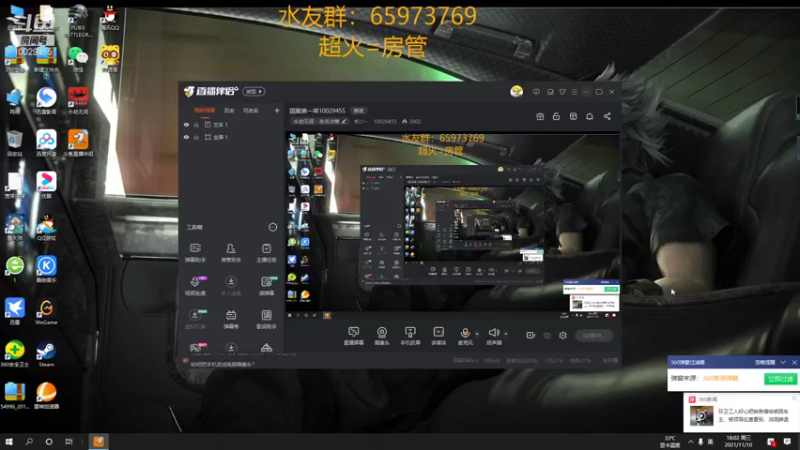Add a new scene with plus
This screenshot has height=450, width=800.
(277, 110)
